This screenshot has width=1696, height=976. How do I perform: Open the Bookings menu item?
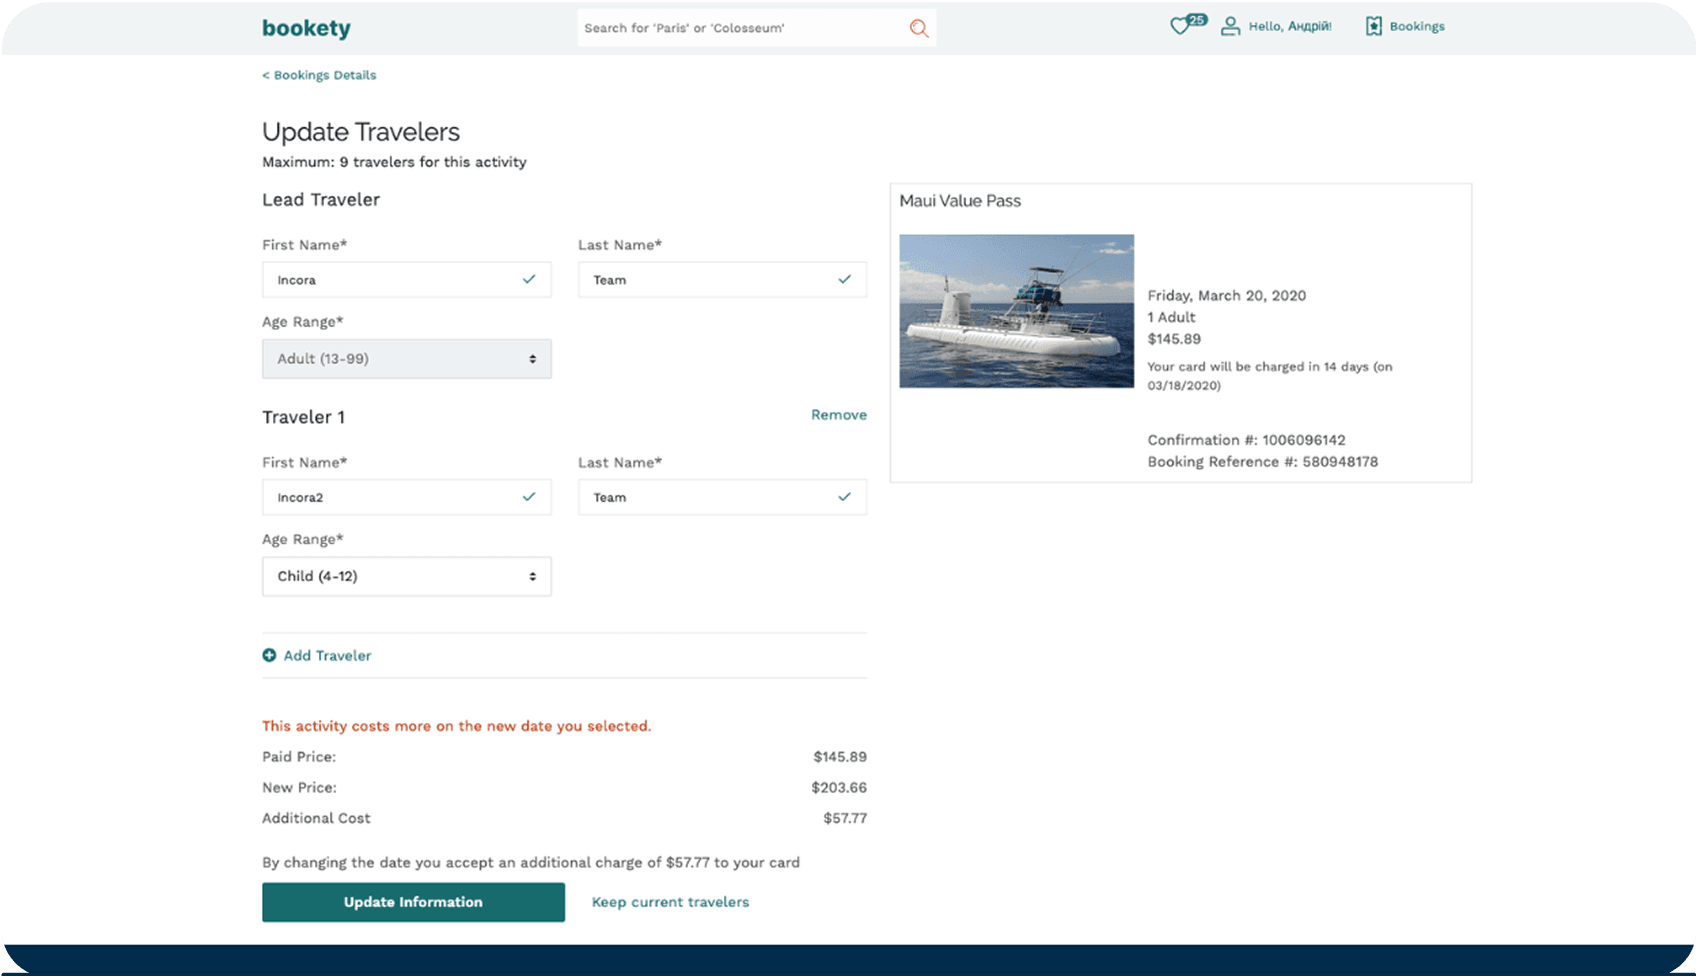pos(1416,26)
